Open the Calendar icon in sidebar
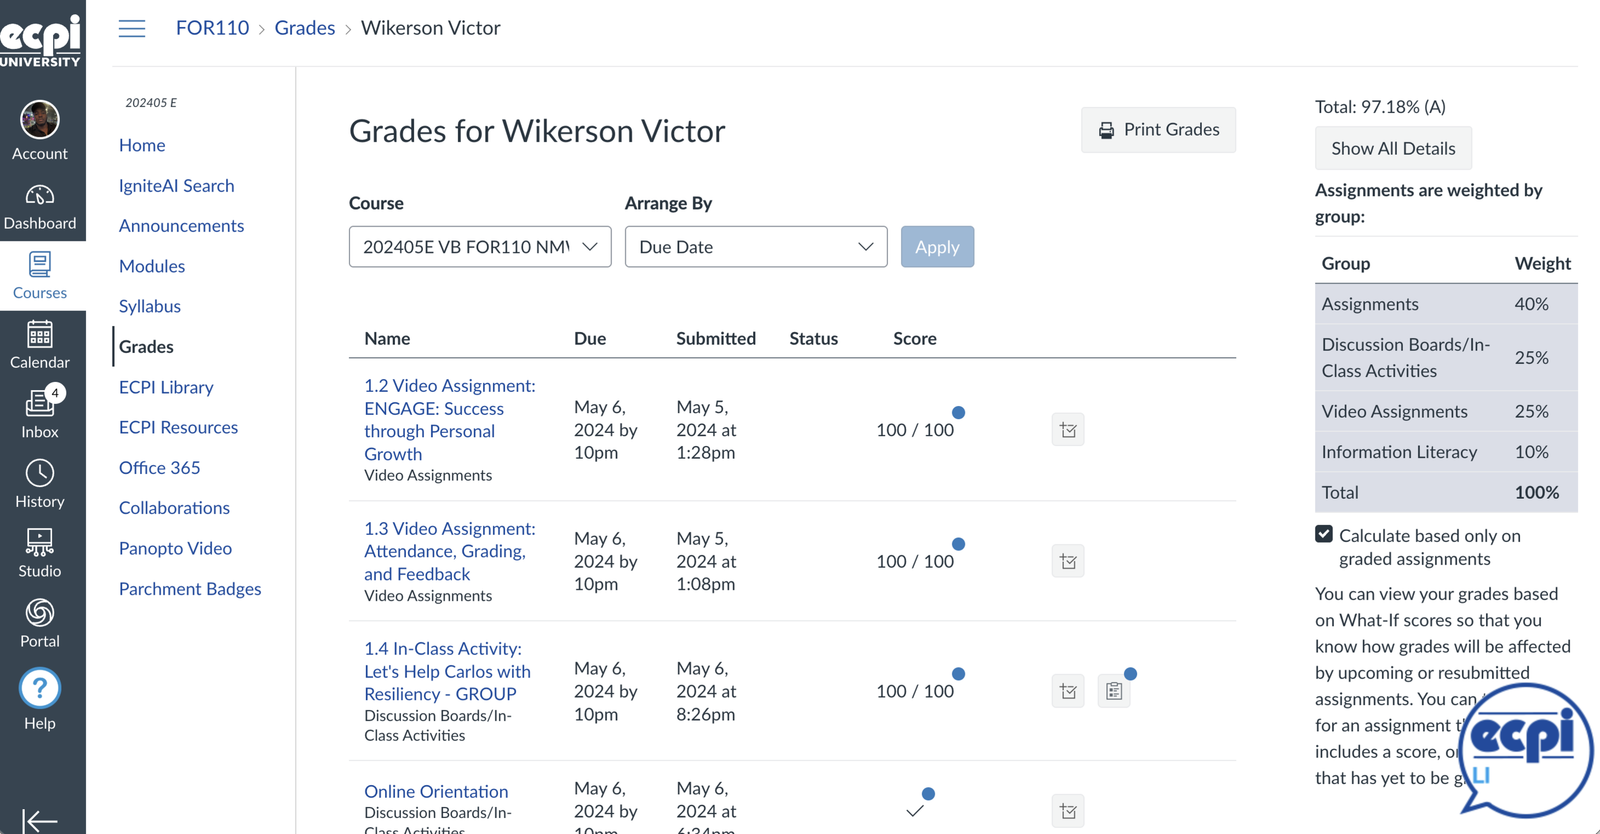The image size is (1600, 834). tap(40, 346)
